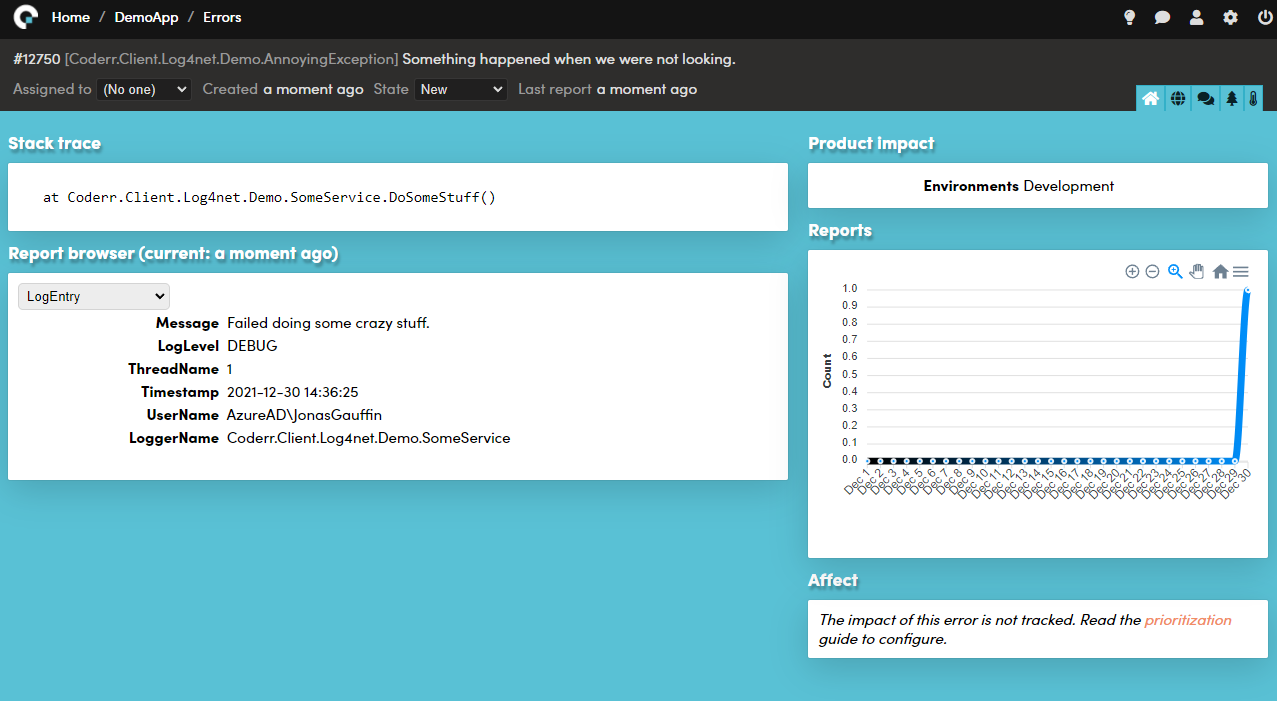Click the Coderr logo icon
1277x701 pixels.
click(x=26, y=17)
